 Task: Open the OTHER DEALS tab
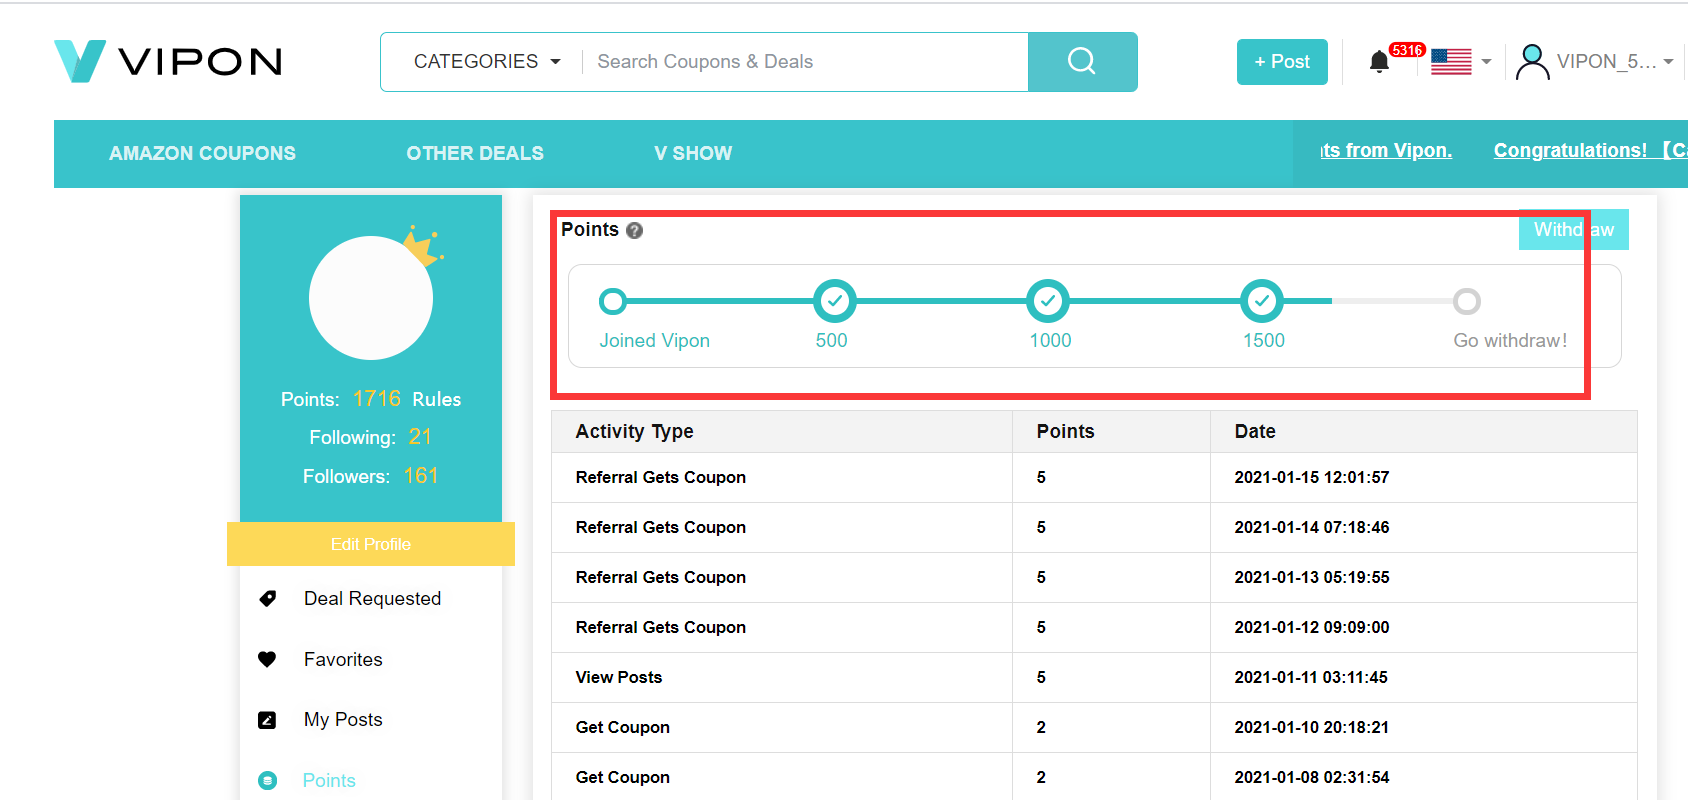(475, 153)
